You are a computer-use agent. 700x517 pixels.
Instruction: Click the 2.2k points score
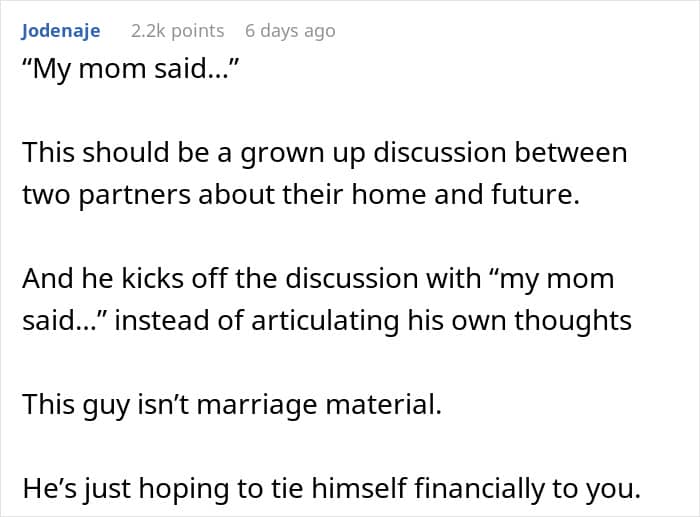pos(177,31)
